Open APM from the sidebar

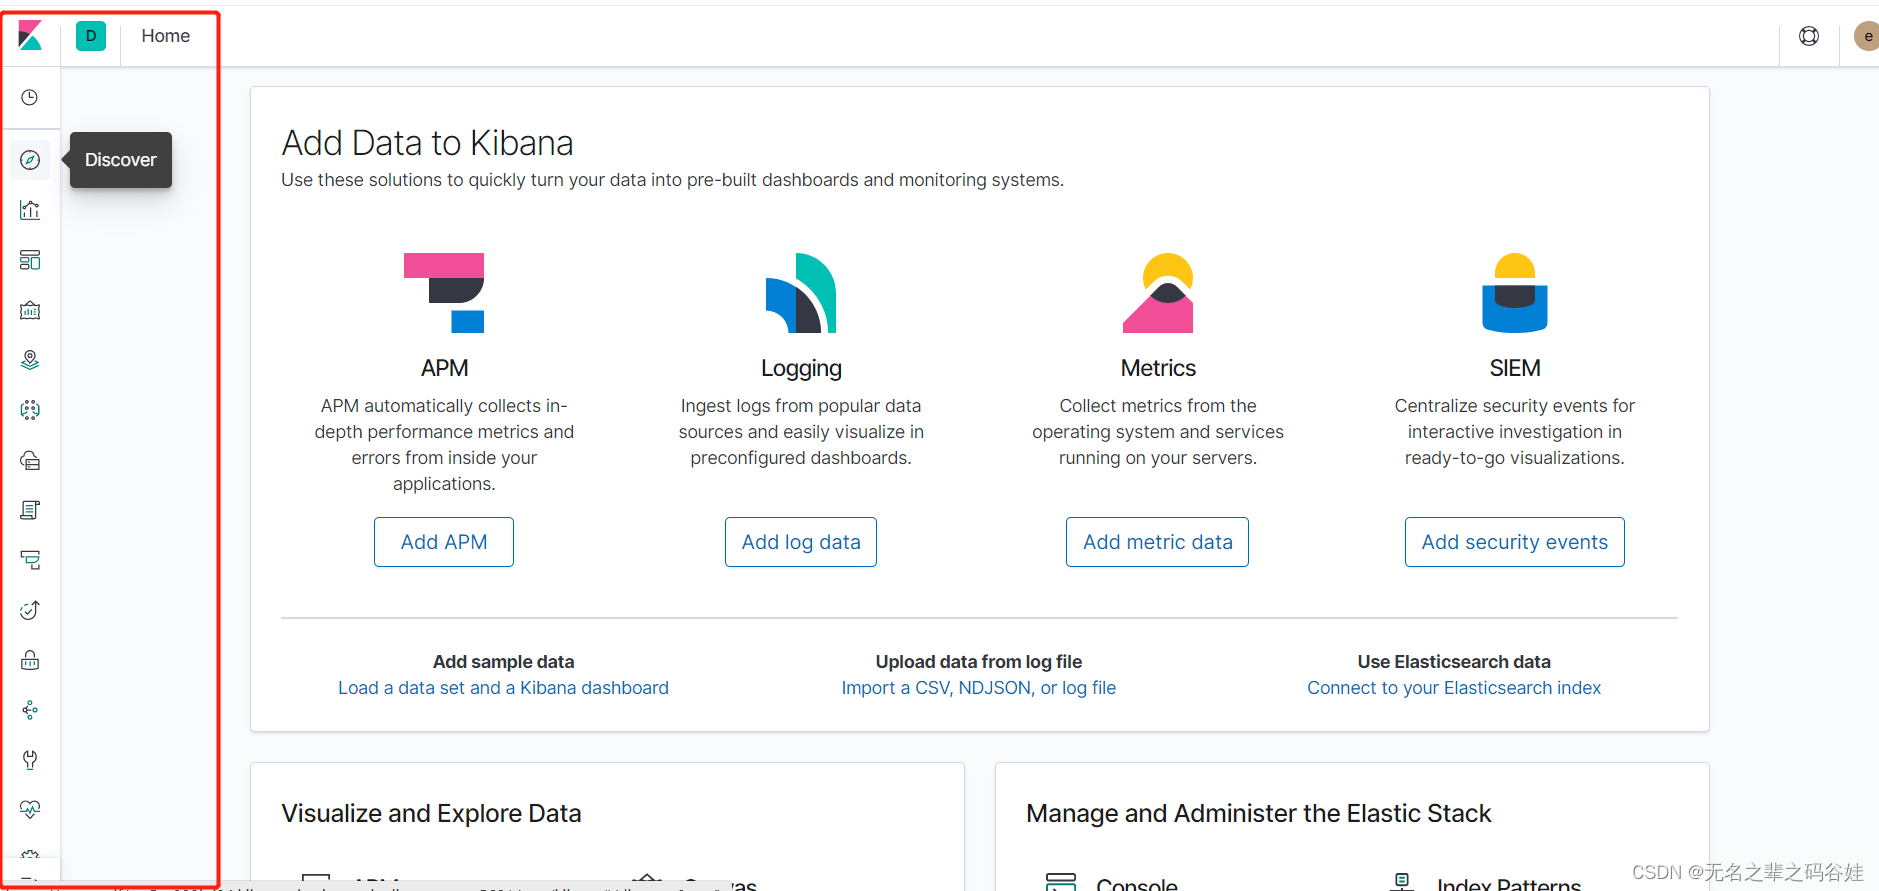point(30,560)
